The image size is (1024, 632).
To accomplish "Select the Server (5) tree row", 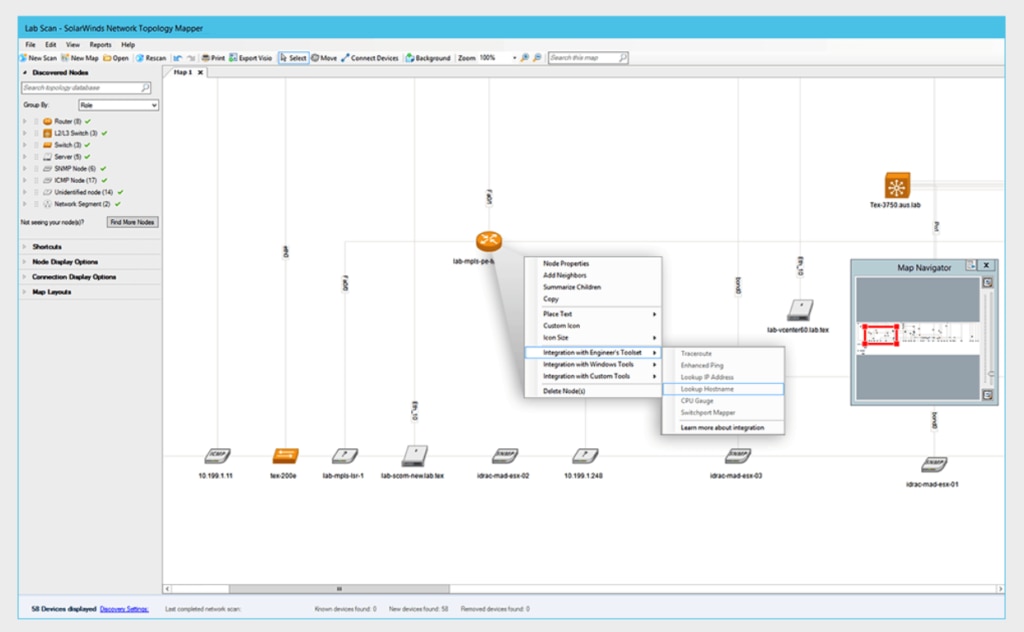I will point(67,157).
